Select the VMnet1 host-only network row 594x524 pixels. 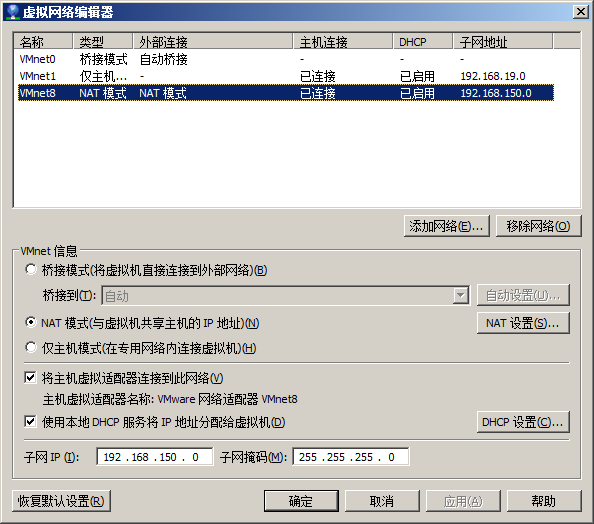coord(286,76)
